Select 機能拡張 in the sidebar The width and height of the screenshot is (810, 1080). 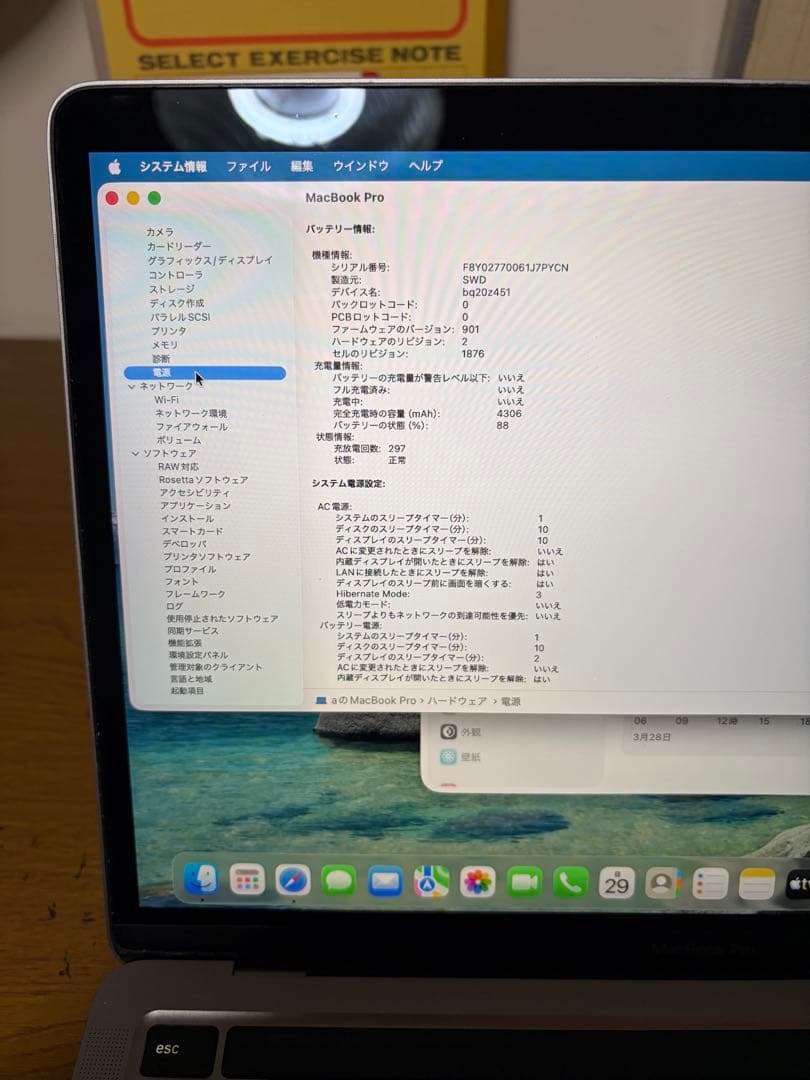click(185, 643)
